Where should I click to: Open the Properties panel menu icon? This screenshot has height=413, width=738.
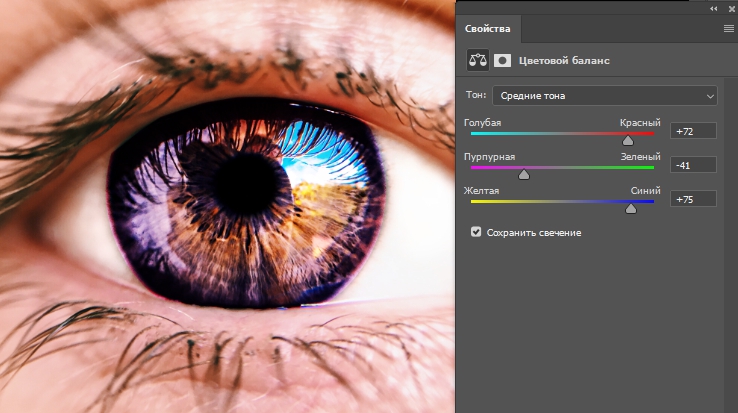729,29
